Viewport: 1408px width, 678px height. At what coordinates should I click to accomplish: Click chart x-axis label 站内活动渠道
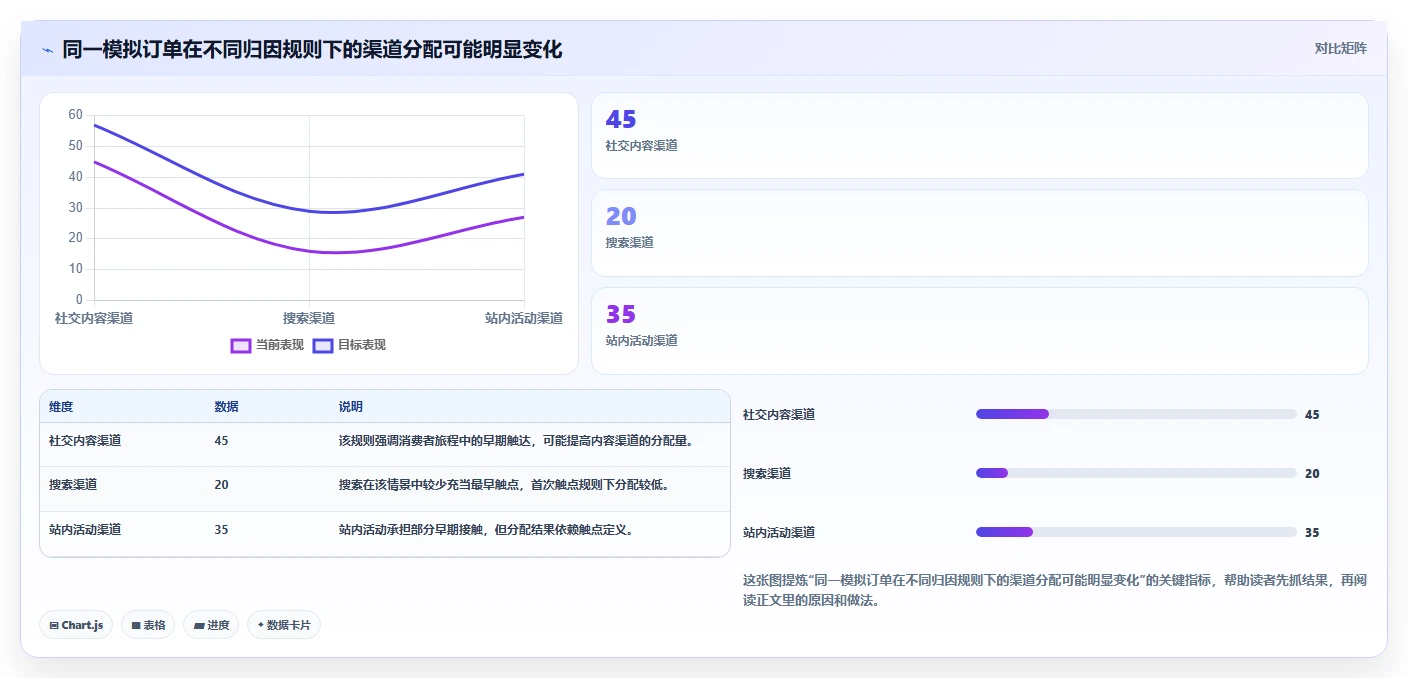(524, 318)
